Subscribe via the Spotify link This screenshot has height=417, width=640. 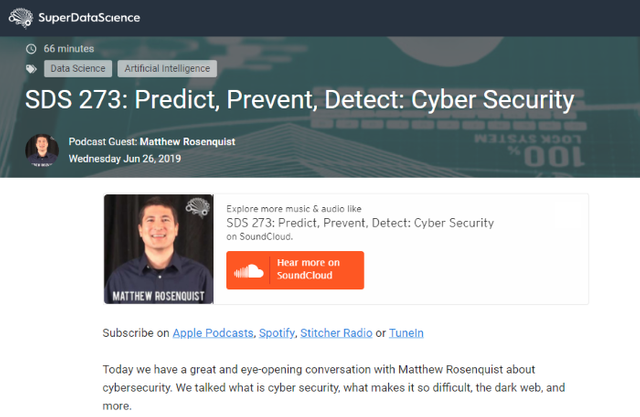pos(277,332)
